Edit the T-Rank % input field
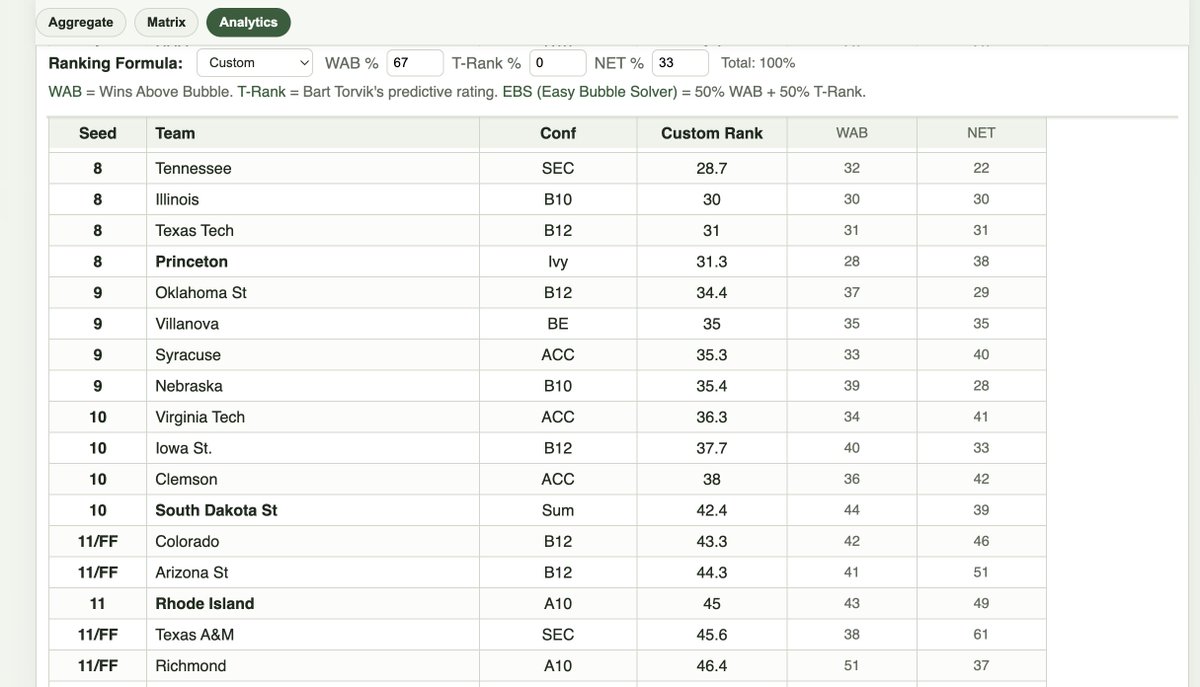The image size is (1200, 687). click(557, 63)
